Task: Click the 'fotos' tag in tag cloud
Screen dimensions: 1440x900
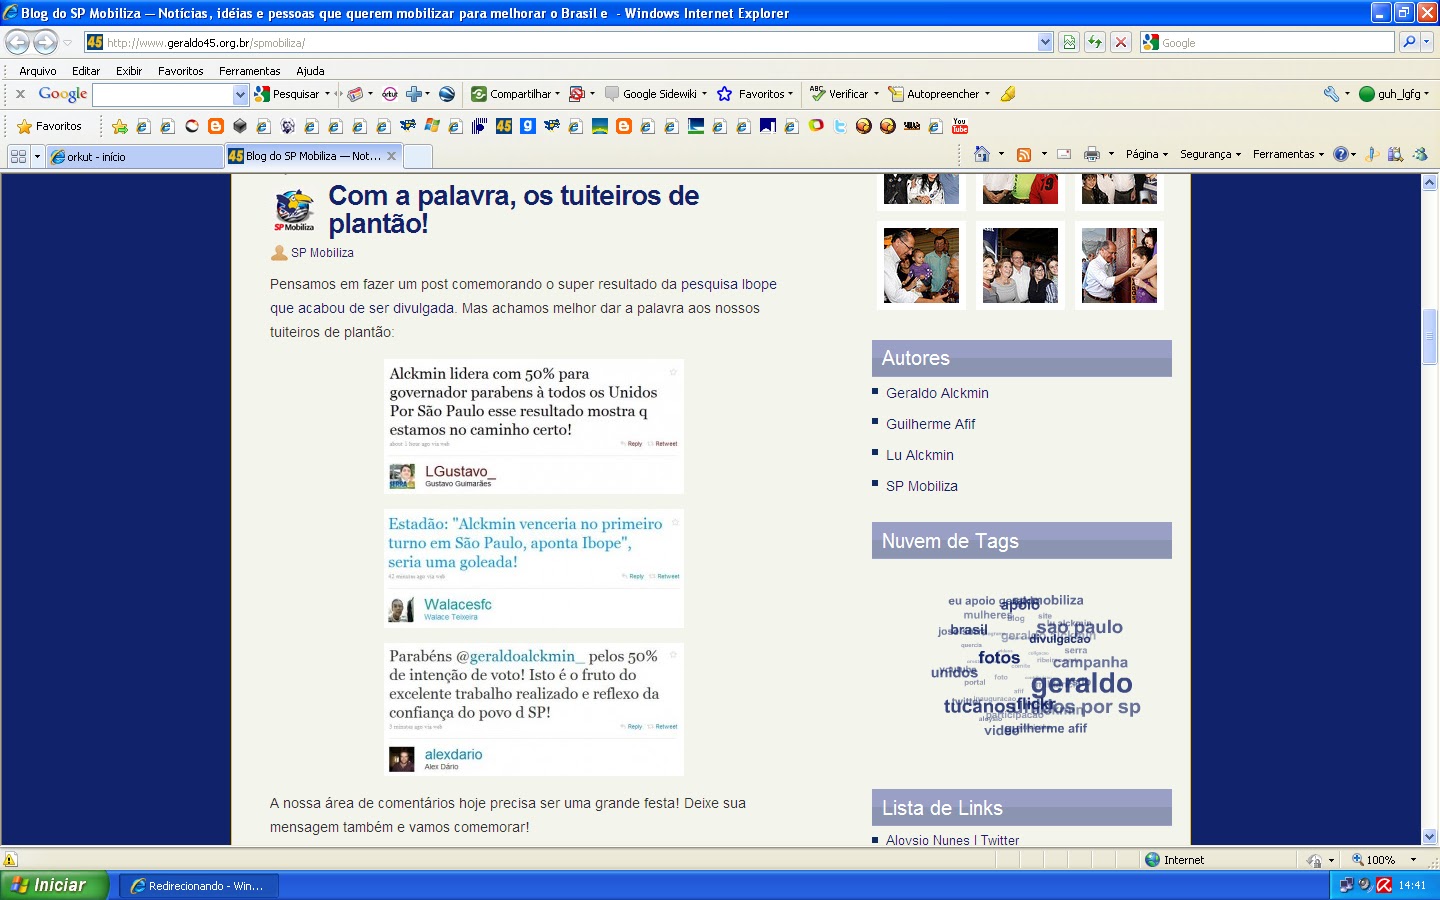Action: tap(999, 657)
